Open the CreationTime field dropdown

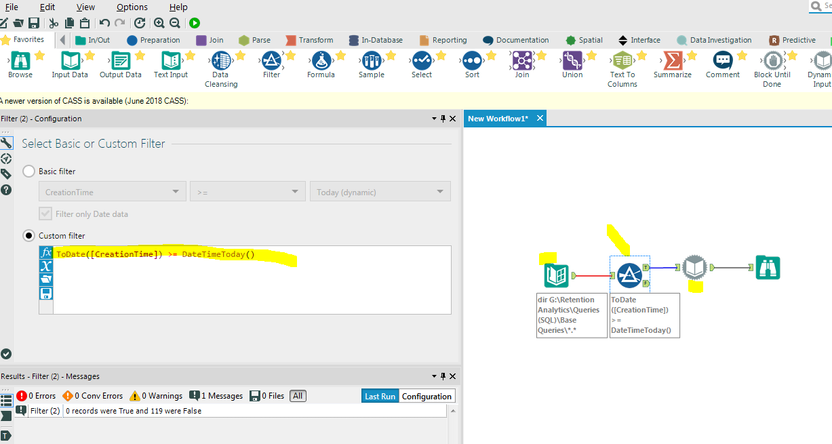112,192
